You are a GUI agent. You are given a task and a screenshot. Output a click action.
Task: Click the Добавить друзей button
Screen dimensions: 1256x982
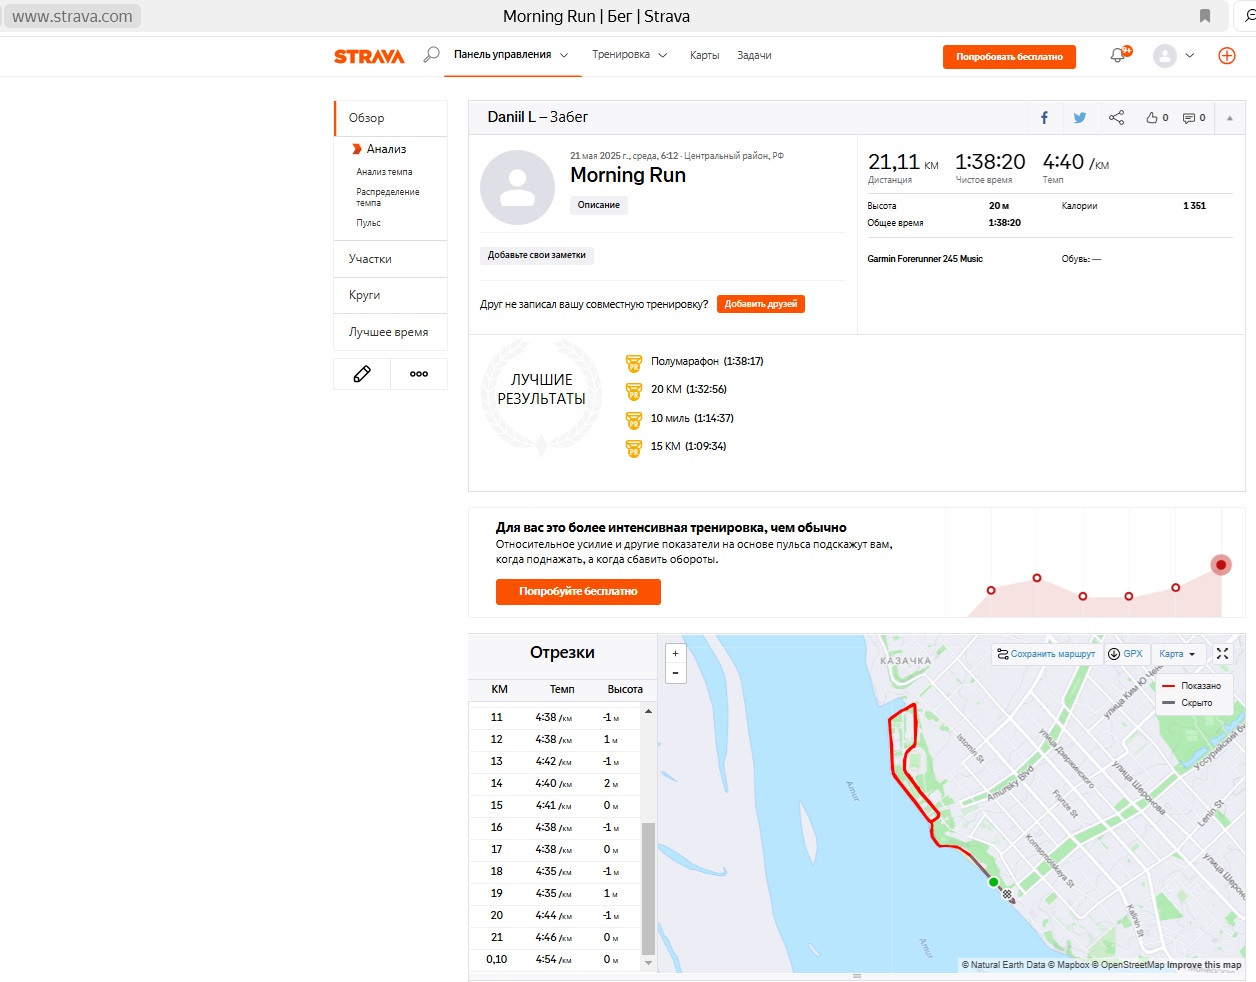click(761, 304)
